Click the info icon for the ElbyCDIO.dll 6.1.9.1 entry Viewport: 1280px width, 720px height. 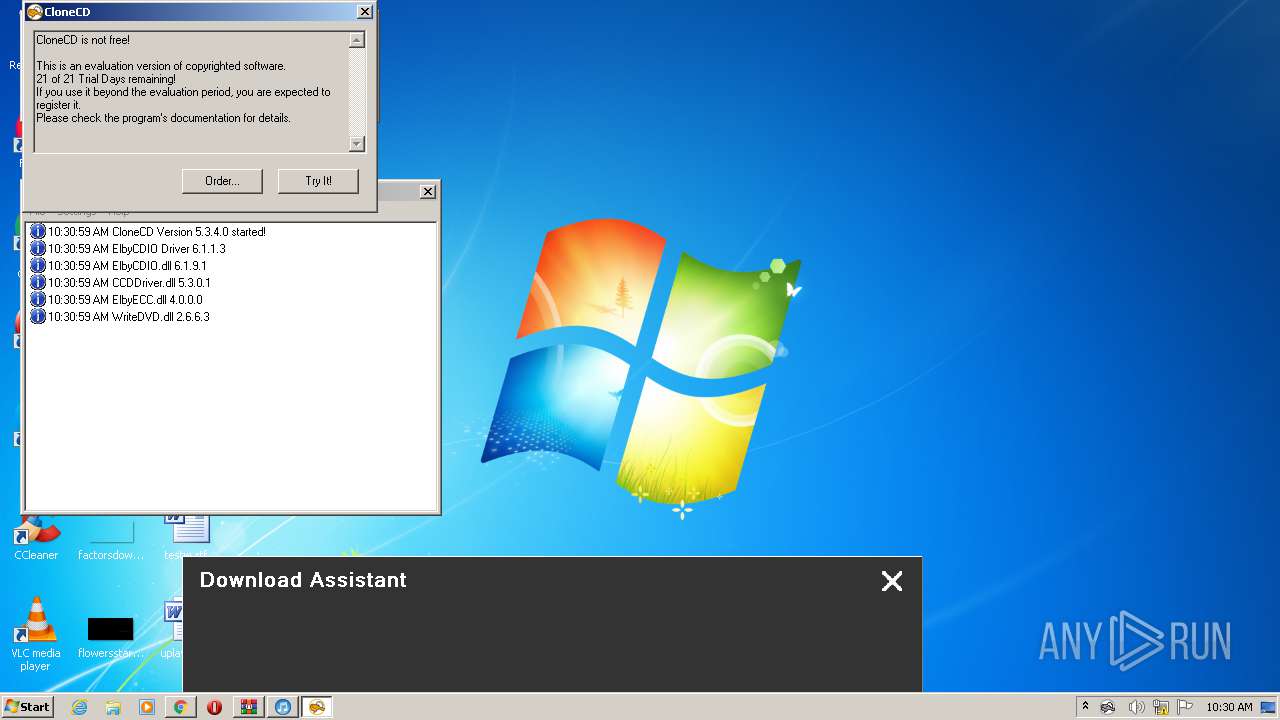(38, 265)
